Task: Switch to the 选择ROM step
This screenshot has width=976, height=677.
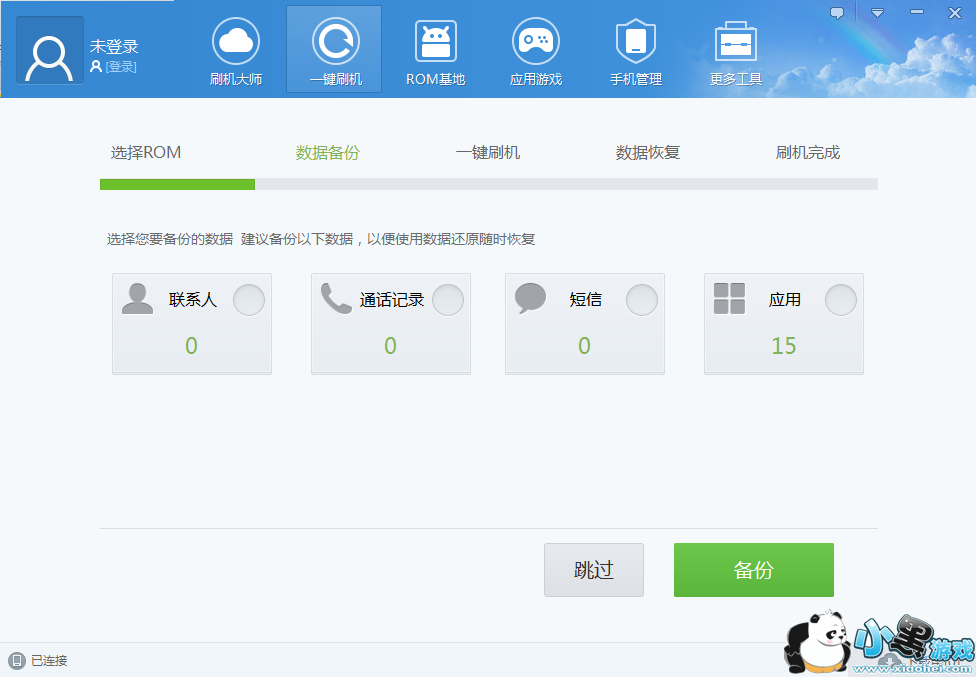Action: pos(146,153)
